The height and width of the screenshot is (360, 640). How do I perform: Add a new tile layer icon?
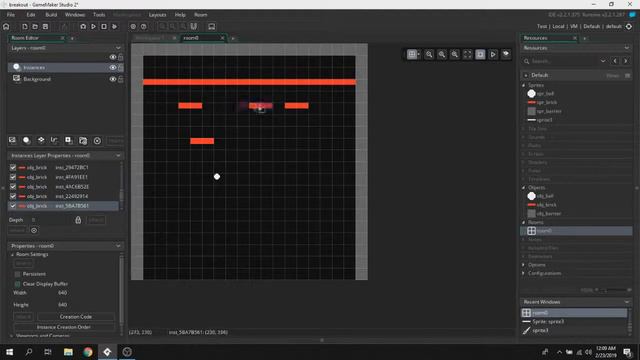coord(41,140)
